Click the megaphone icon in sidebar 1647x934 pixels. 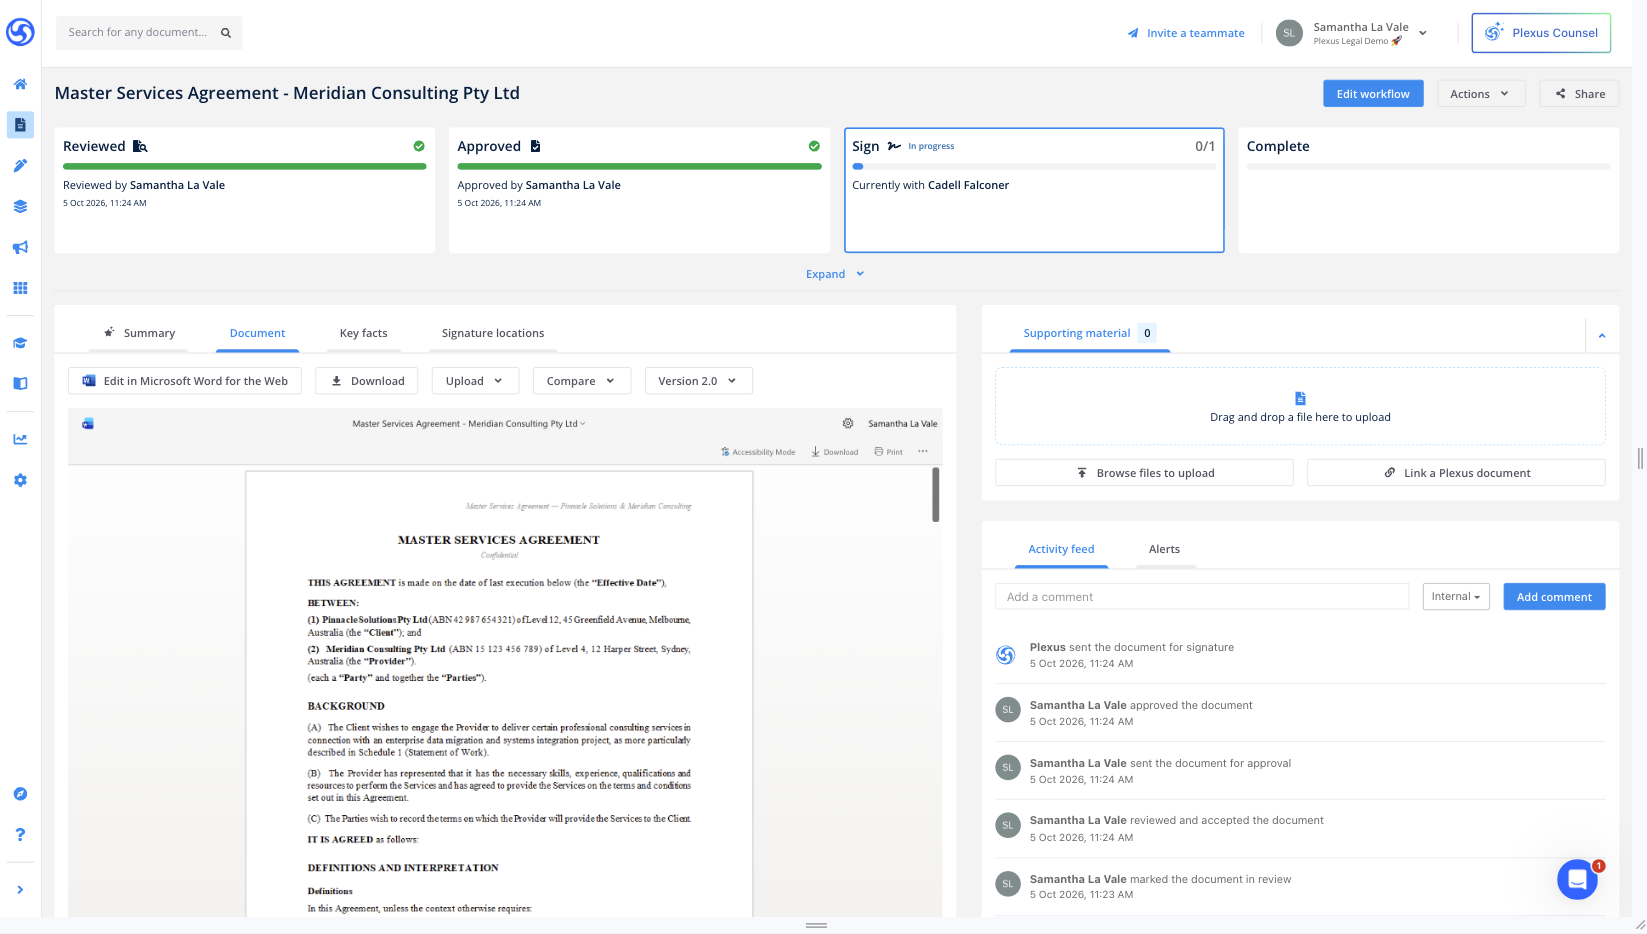(x=20, y=247)
